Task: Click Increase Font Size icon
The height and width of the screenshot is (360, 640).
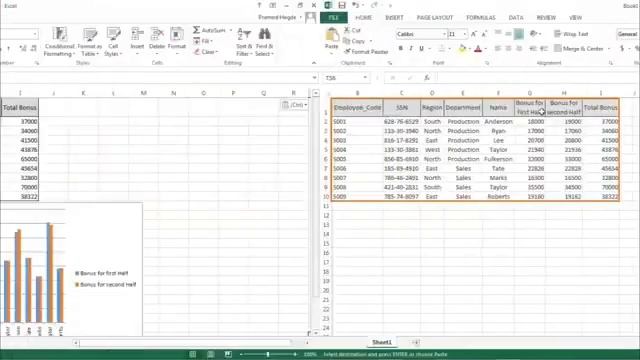Action: [x=473, y=34]
